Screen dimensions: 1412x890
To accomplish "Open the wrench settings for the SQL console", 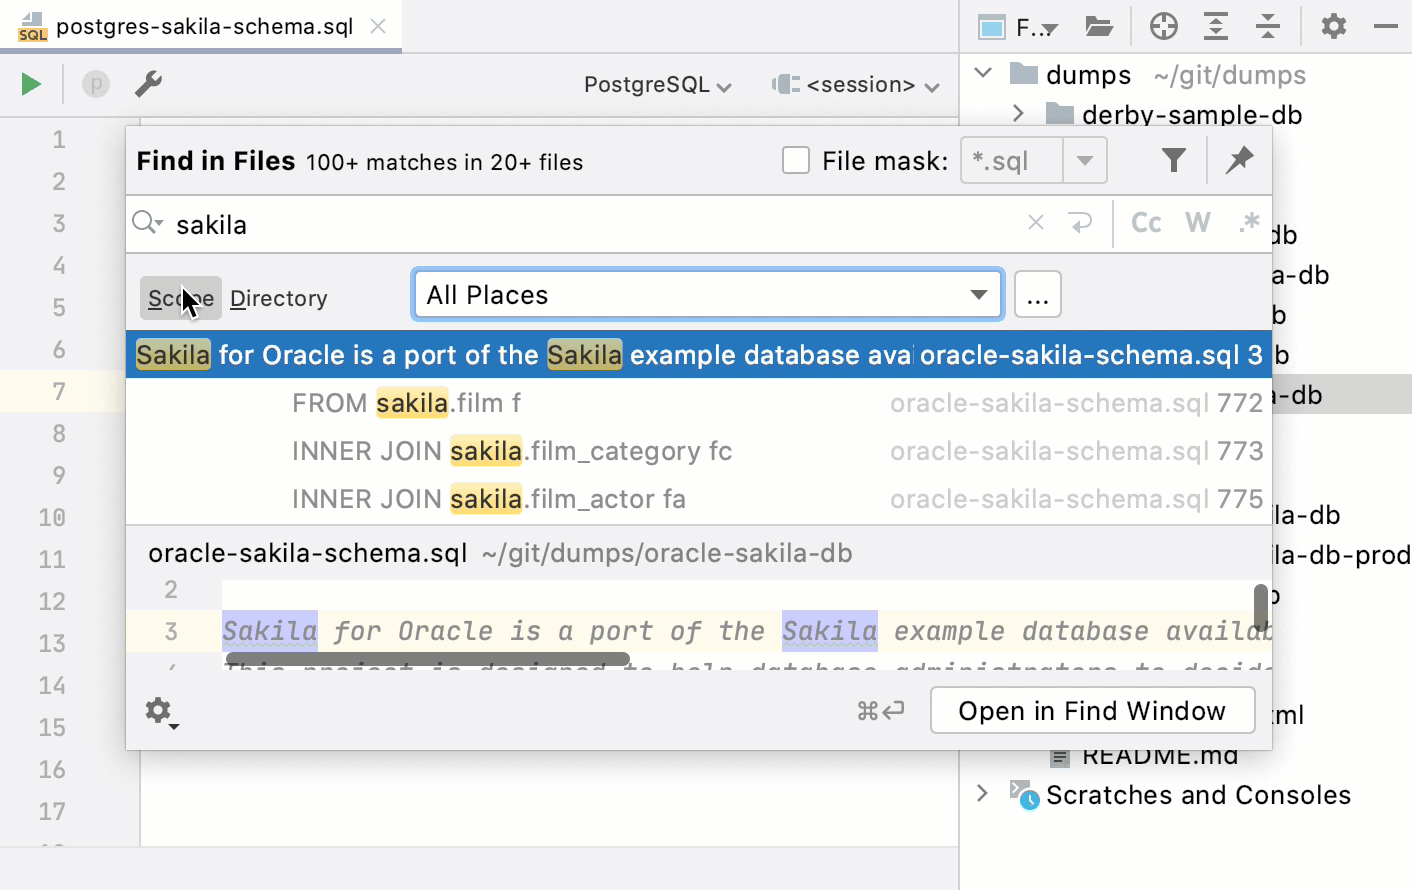I will 148,84.
